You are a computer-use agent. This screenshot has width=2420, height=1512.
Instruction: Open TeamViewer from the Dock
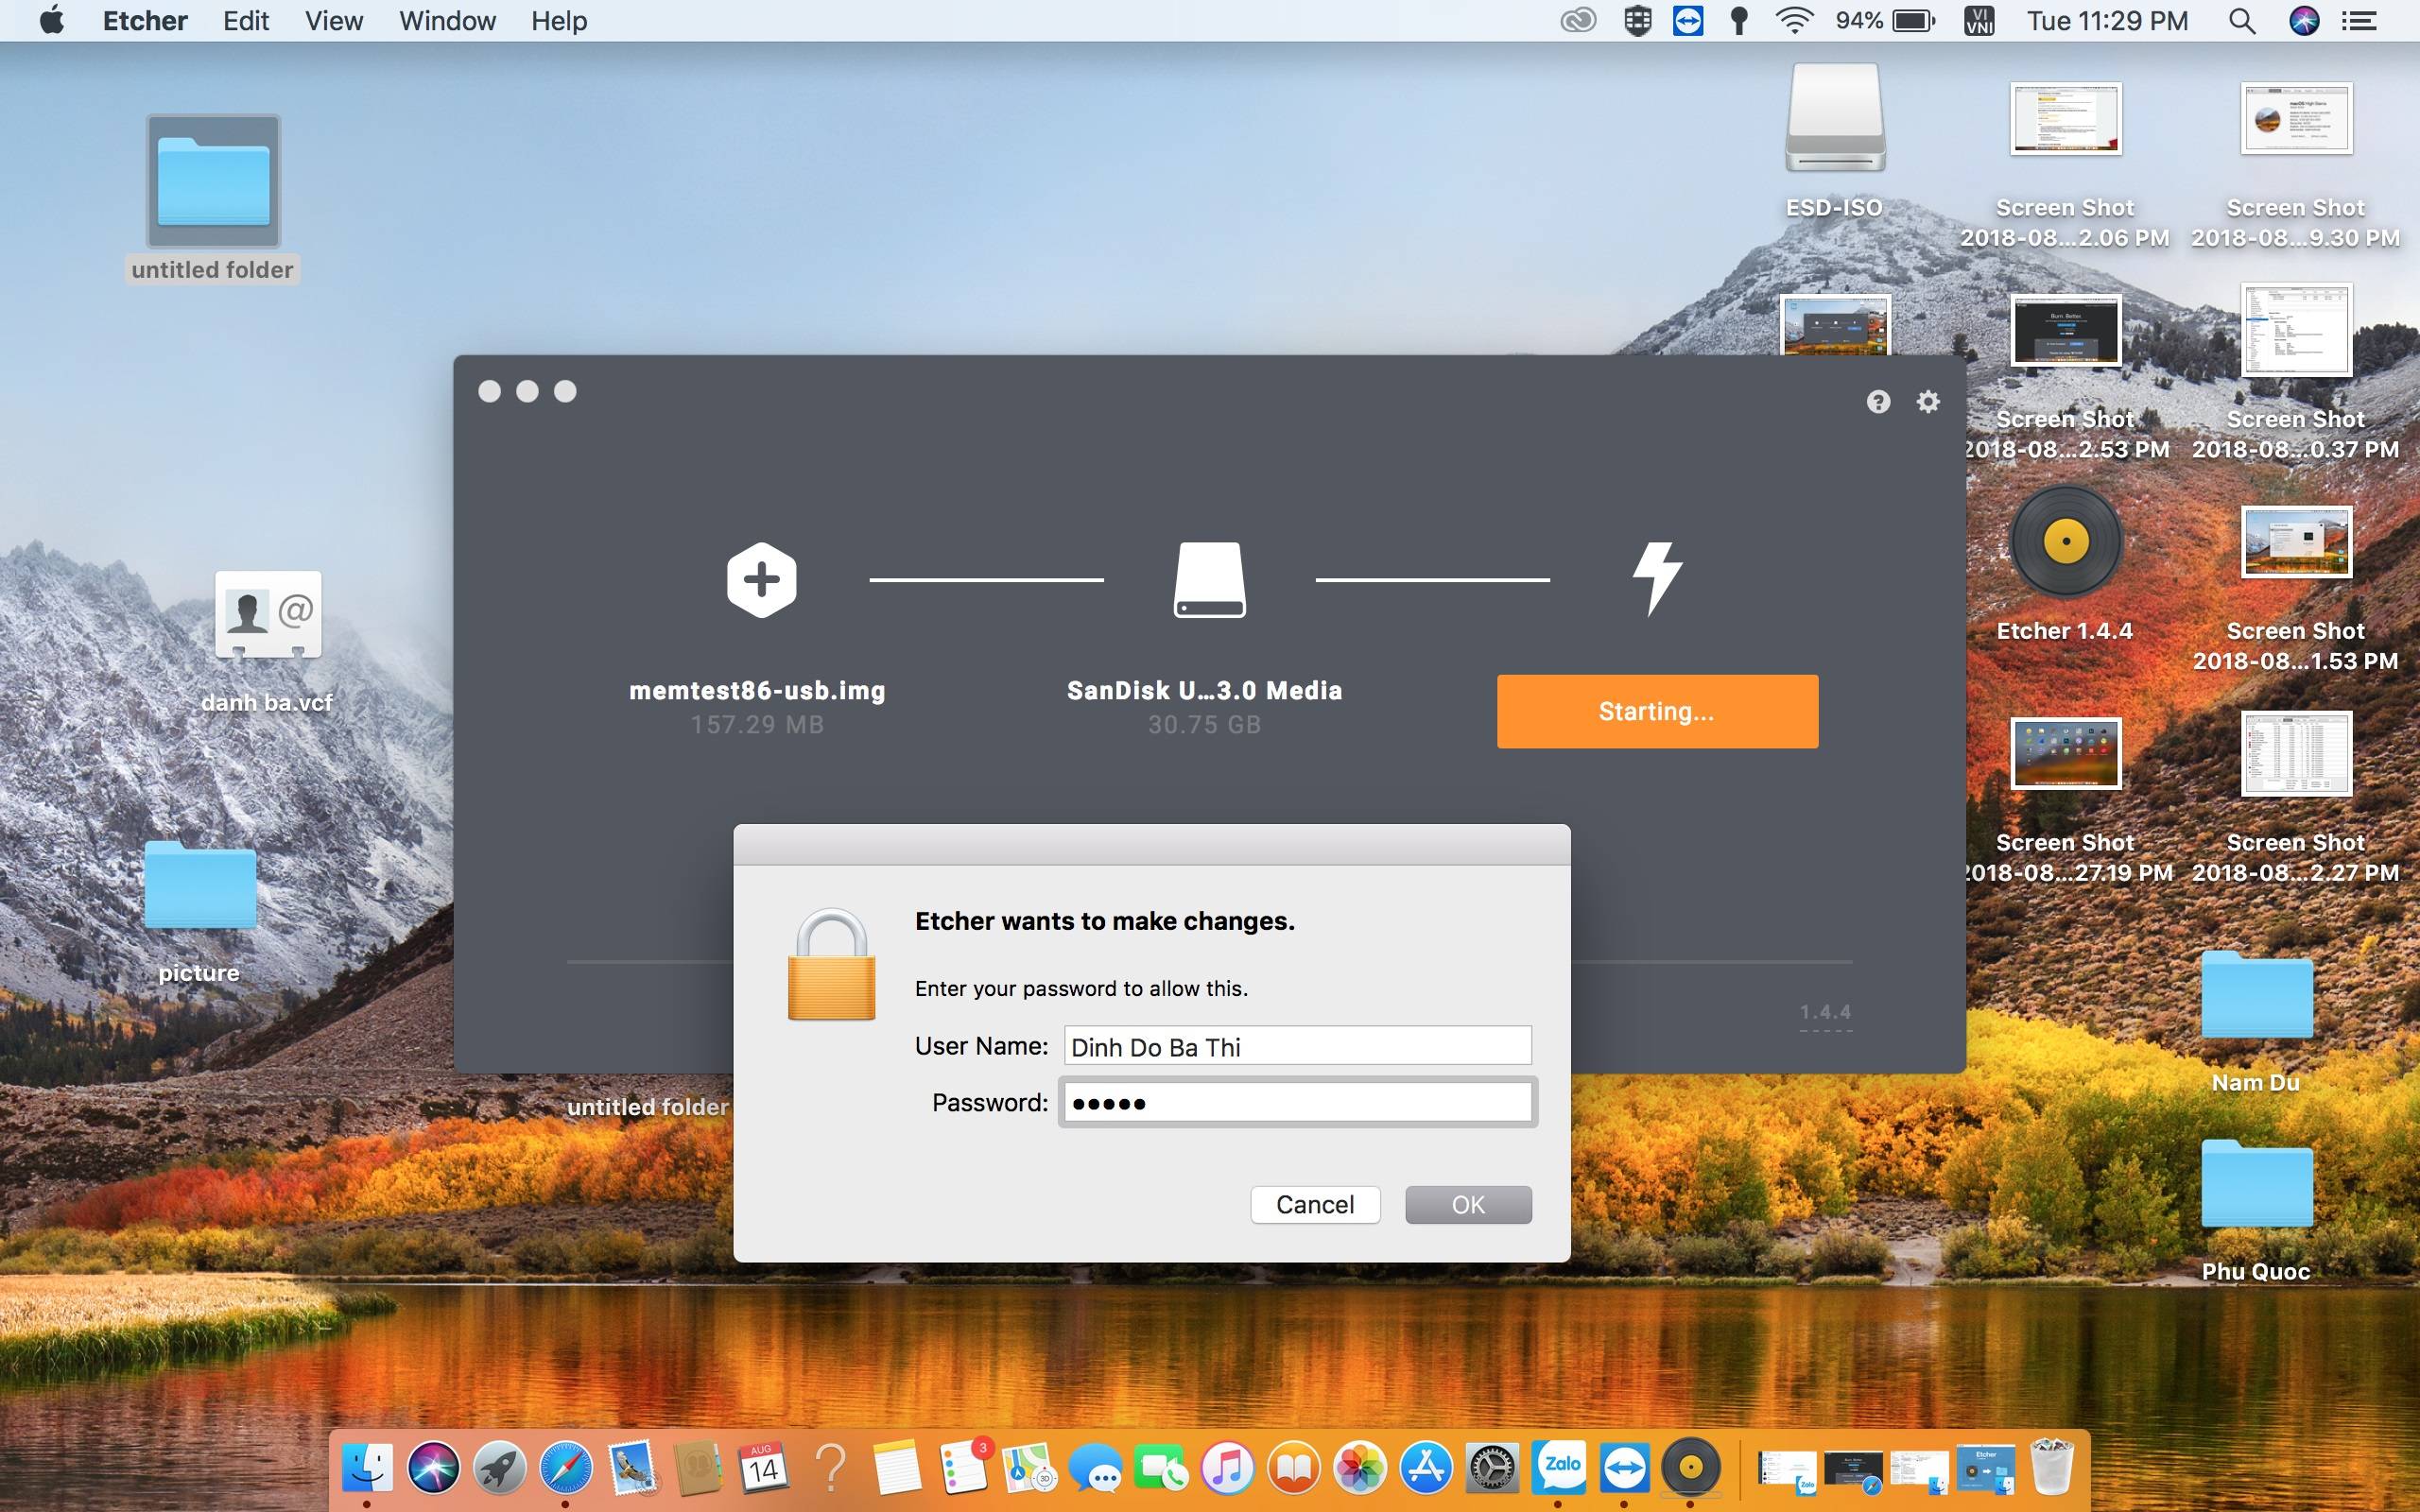click(1624, 1468)
